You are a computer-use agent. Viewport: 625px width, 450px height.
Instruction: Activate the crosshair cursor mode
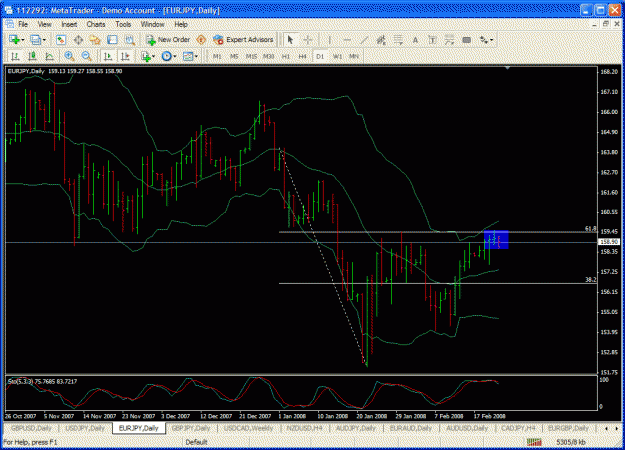(308, 40)
